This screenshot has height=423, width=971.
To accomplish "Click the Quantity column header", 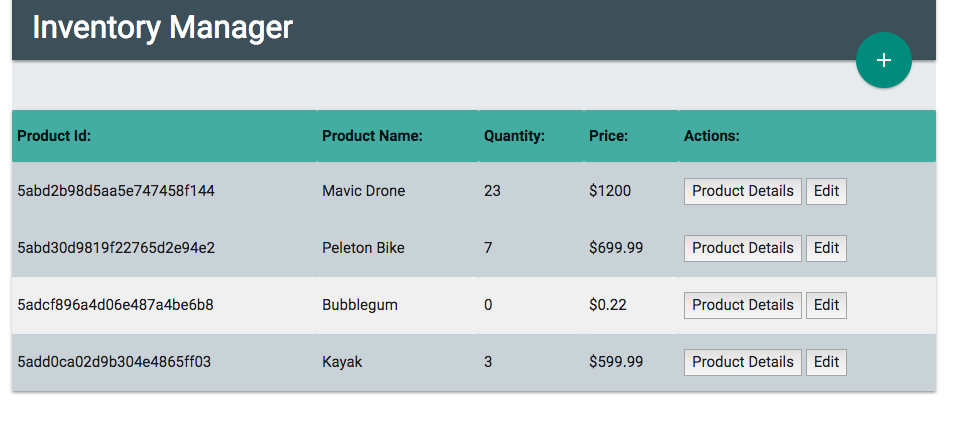I will [515, 136].
